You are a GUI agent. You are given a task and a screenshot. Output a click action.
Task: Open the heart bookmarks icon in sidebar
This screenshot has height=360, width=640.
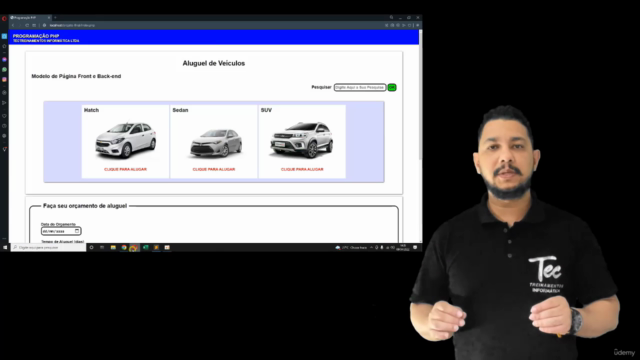pyautogui.click(x=4, y=116)
